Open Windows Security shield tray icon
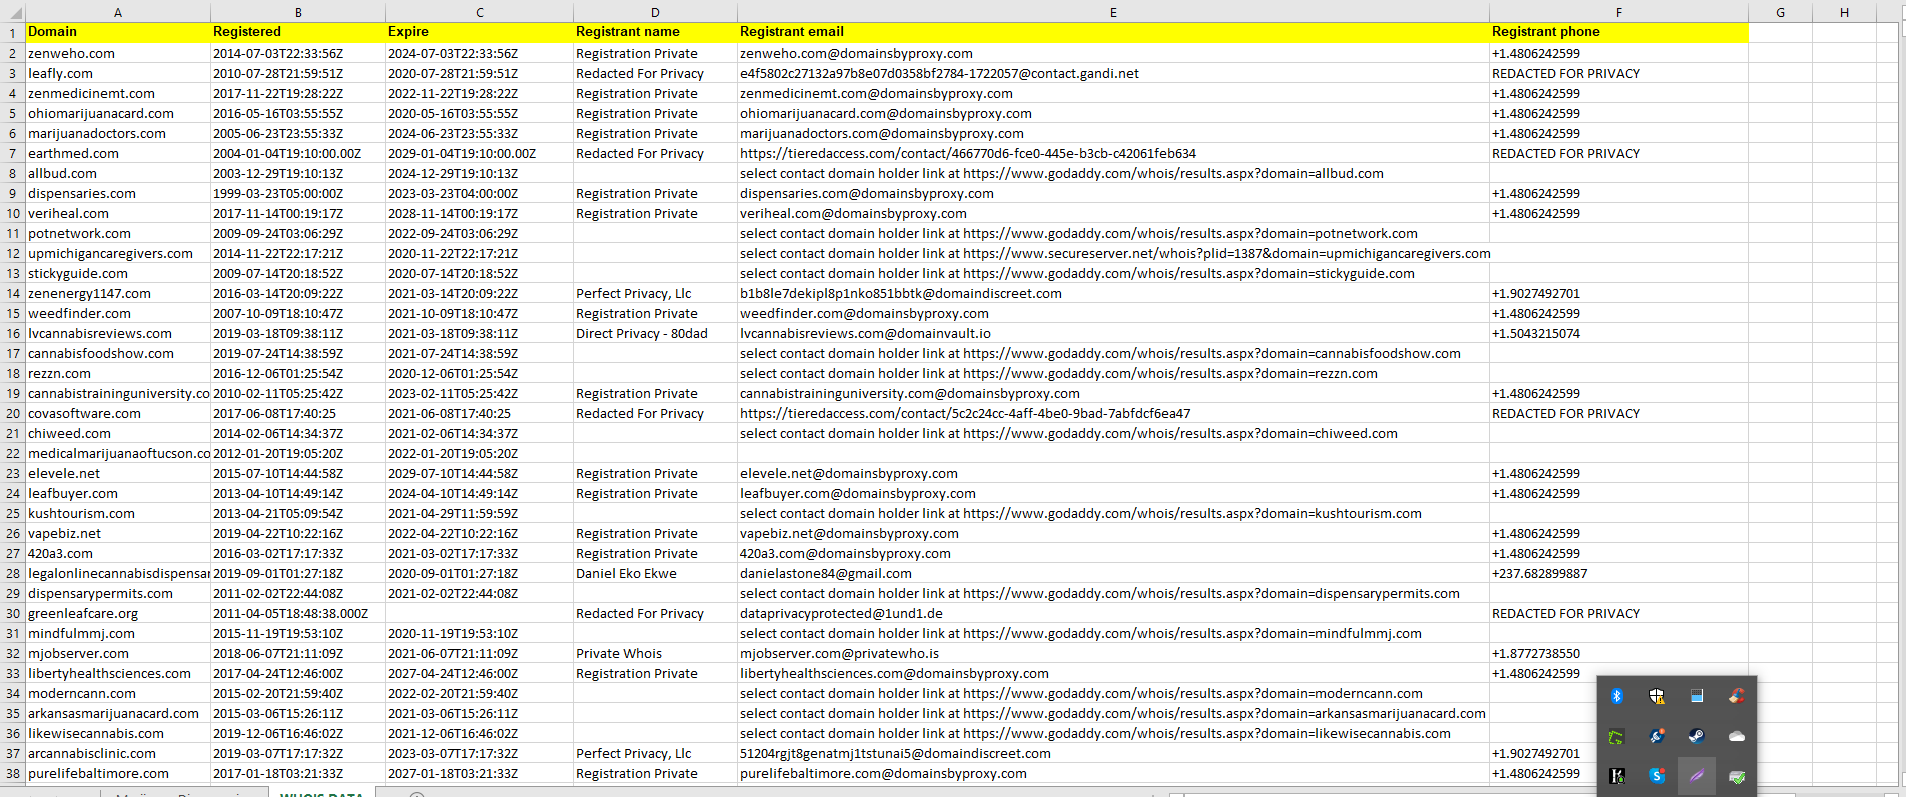The width and height of the screenshot is (1906, 797). 1657,696
